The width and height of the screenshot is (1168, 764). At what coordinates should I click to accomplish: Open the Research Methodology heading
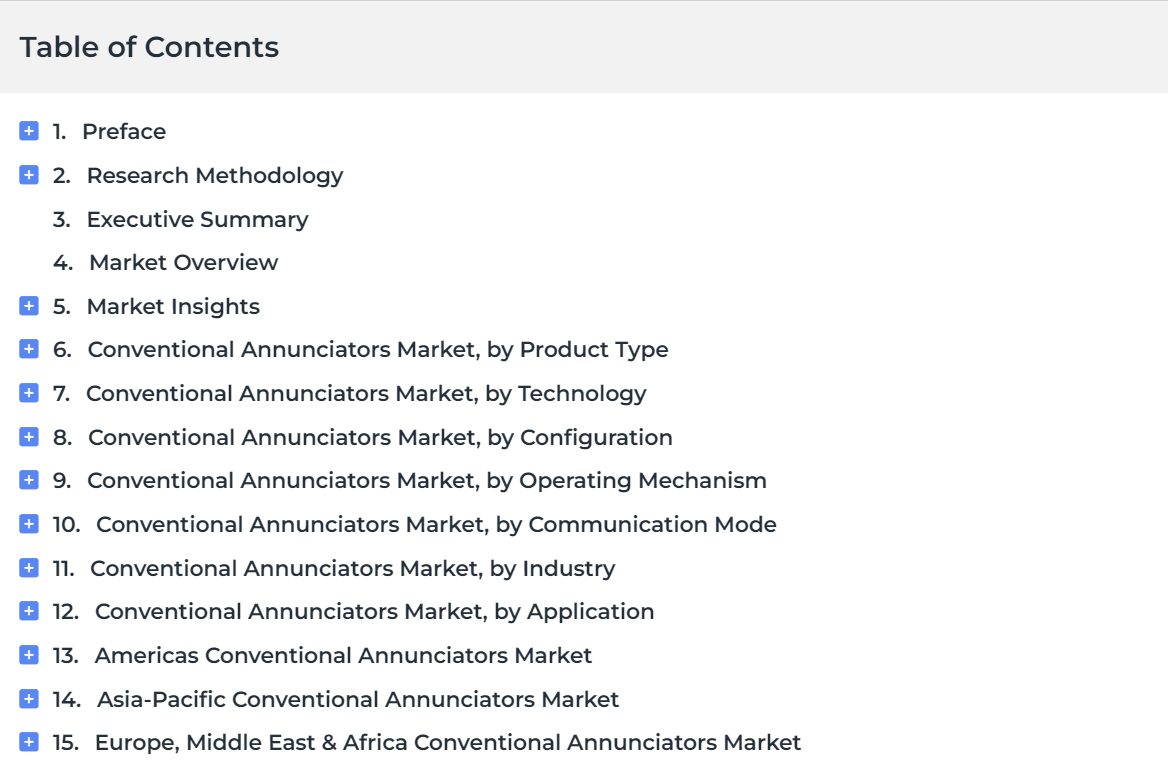coord(215,176)
